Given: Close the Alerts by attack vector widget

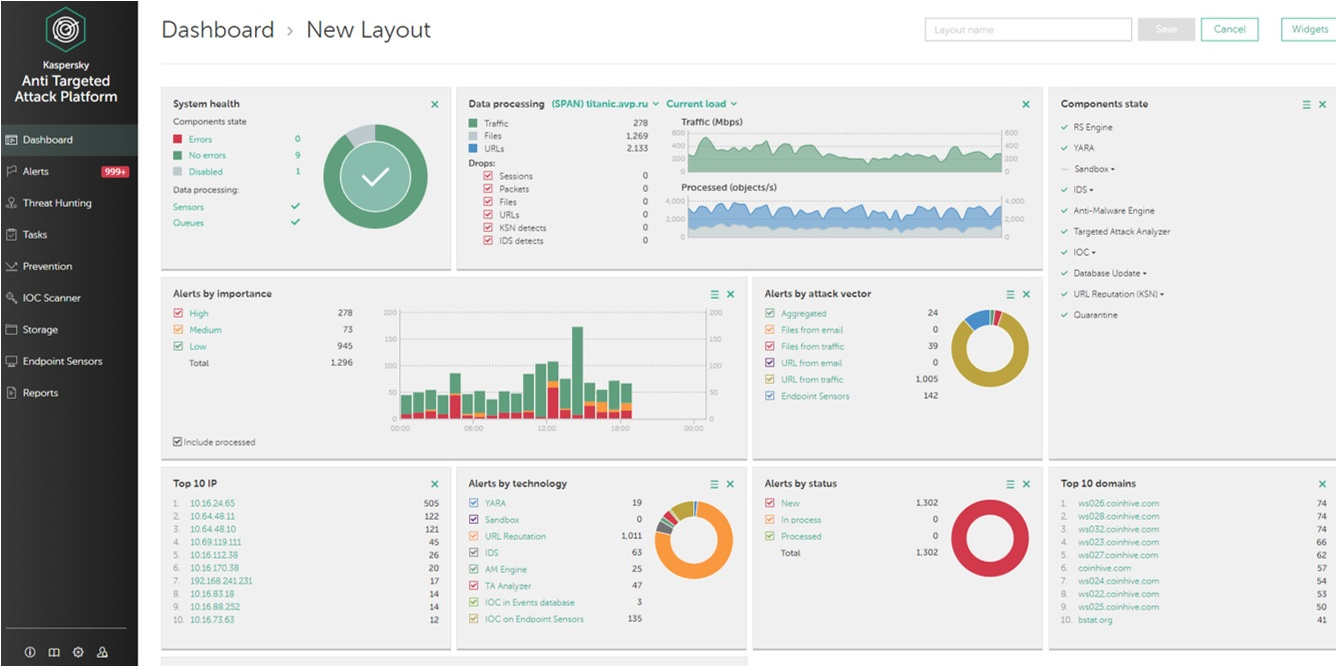Looking at the screenshot, I should (1026, 294).
